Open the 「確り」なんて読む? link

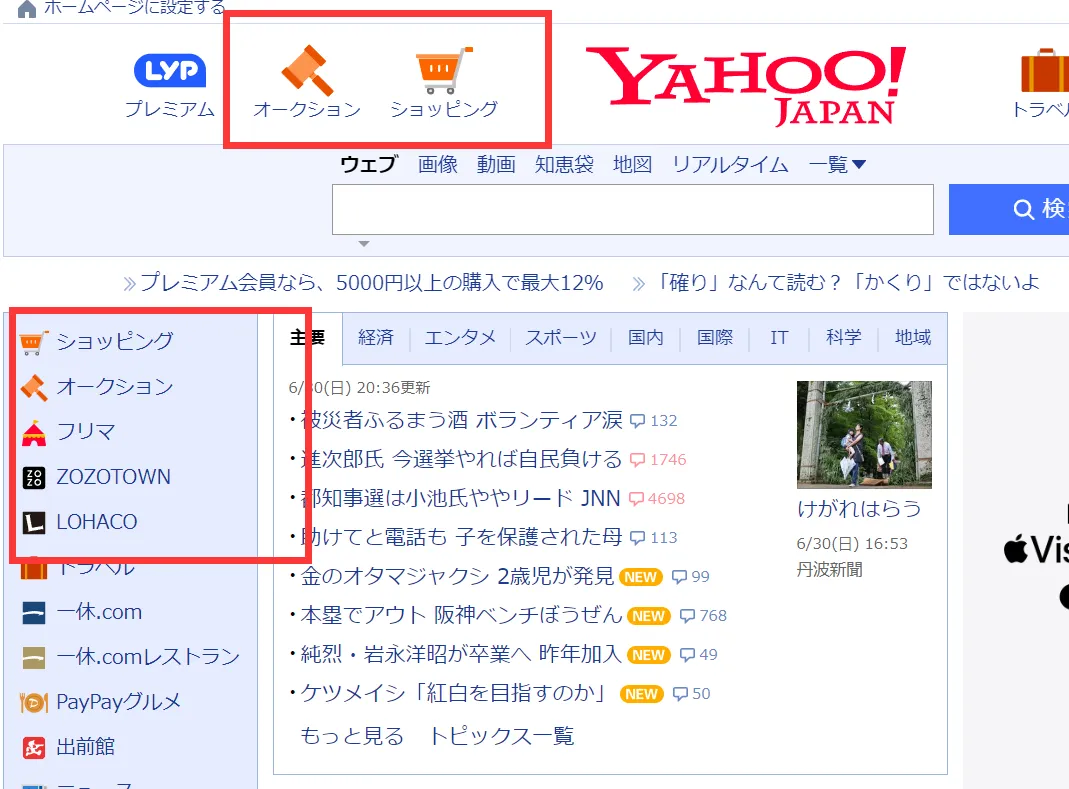pos(846,282)
